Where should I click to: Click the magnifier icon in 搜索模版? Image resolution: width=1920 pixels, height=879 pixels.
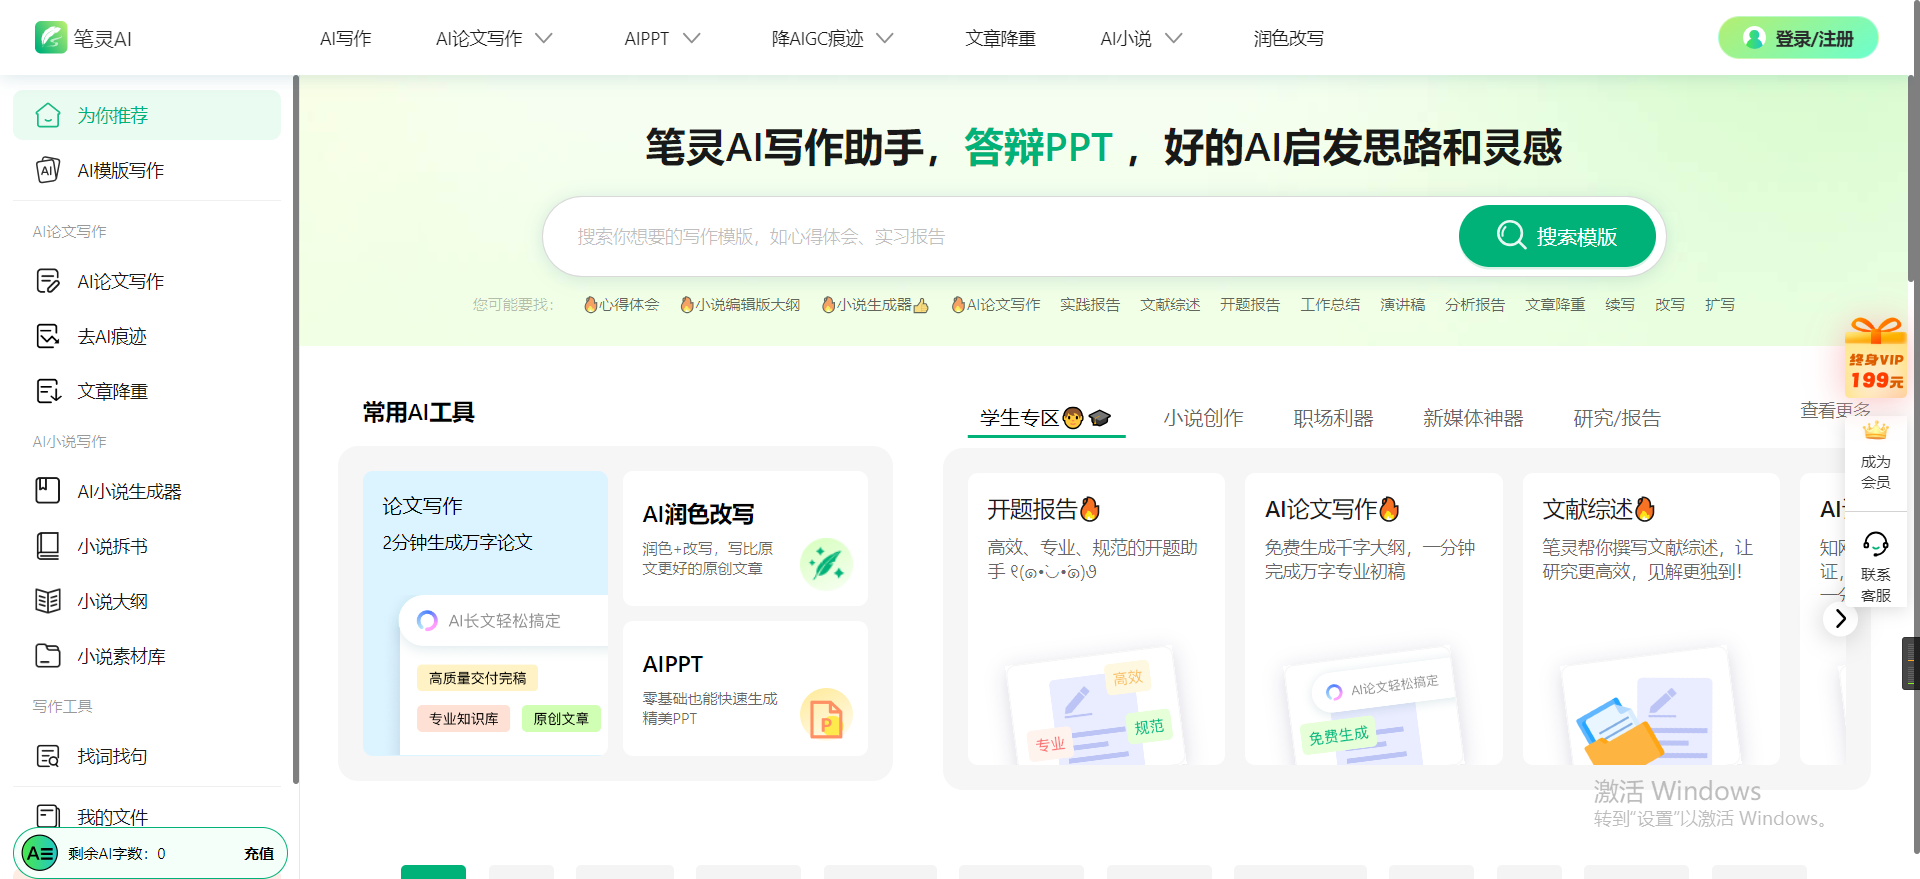click(1511, 236)
